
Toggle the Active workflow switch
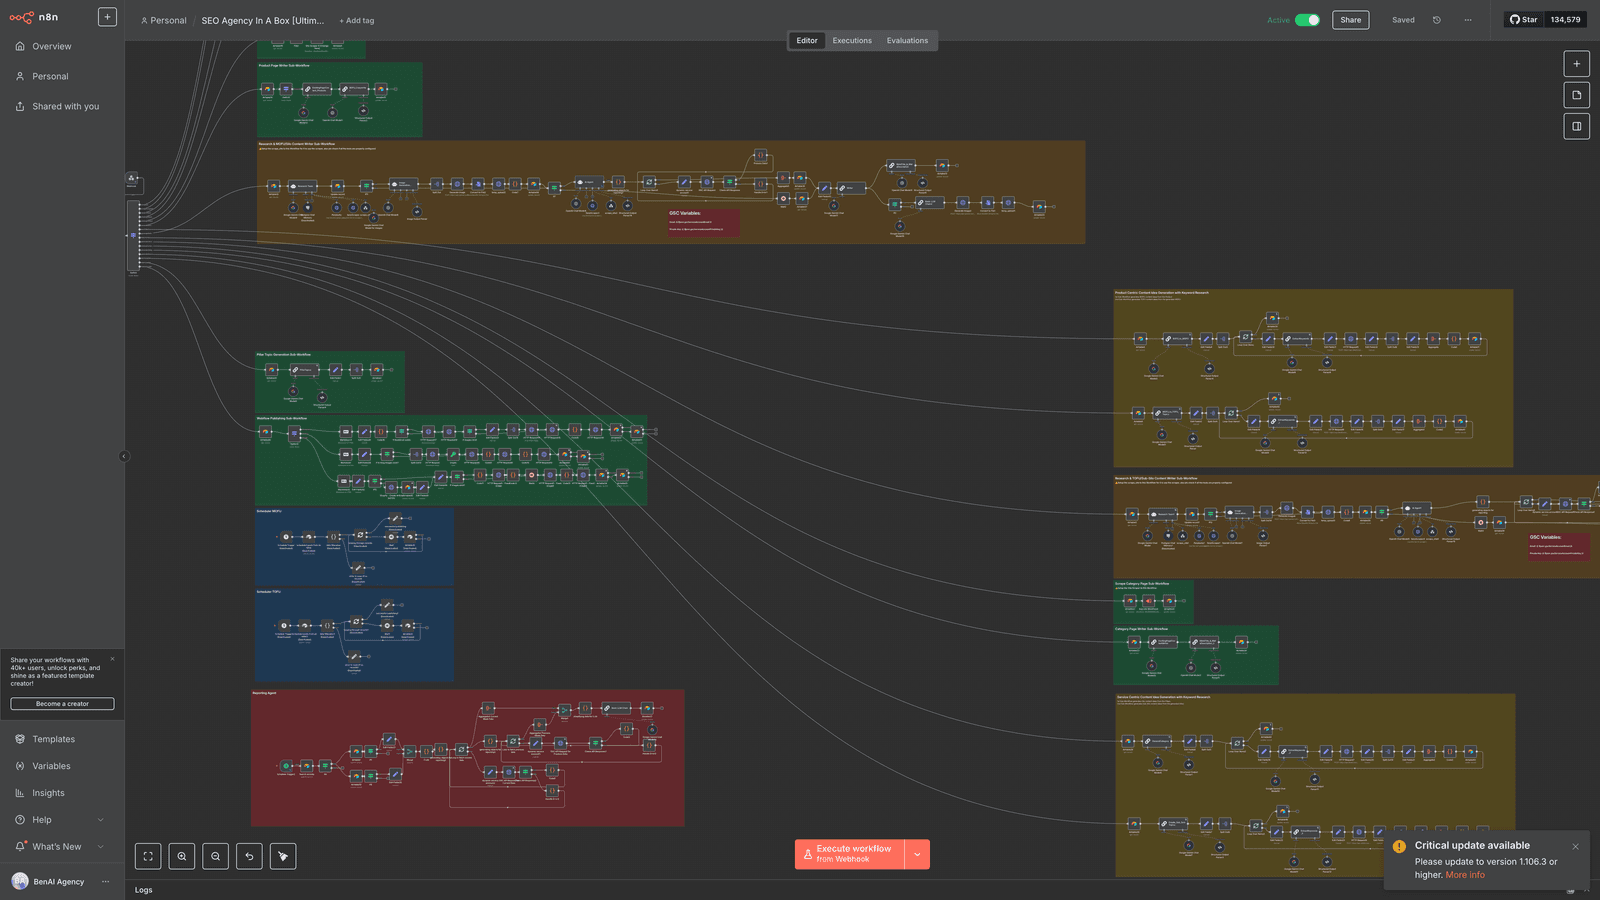pos(1307,20)
